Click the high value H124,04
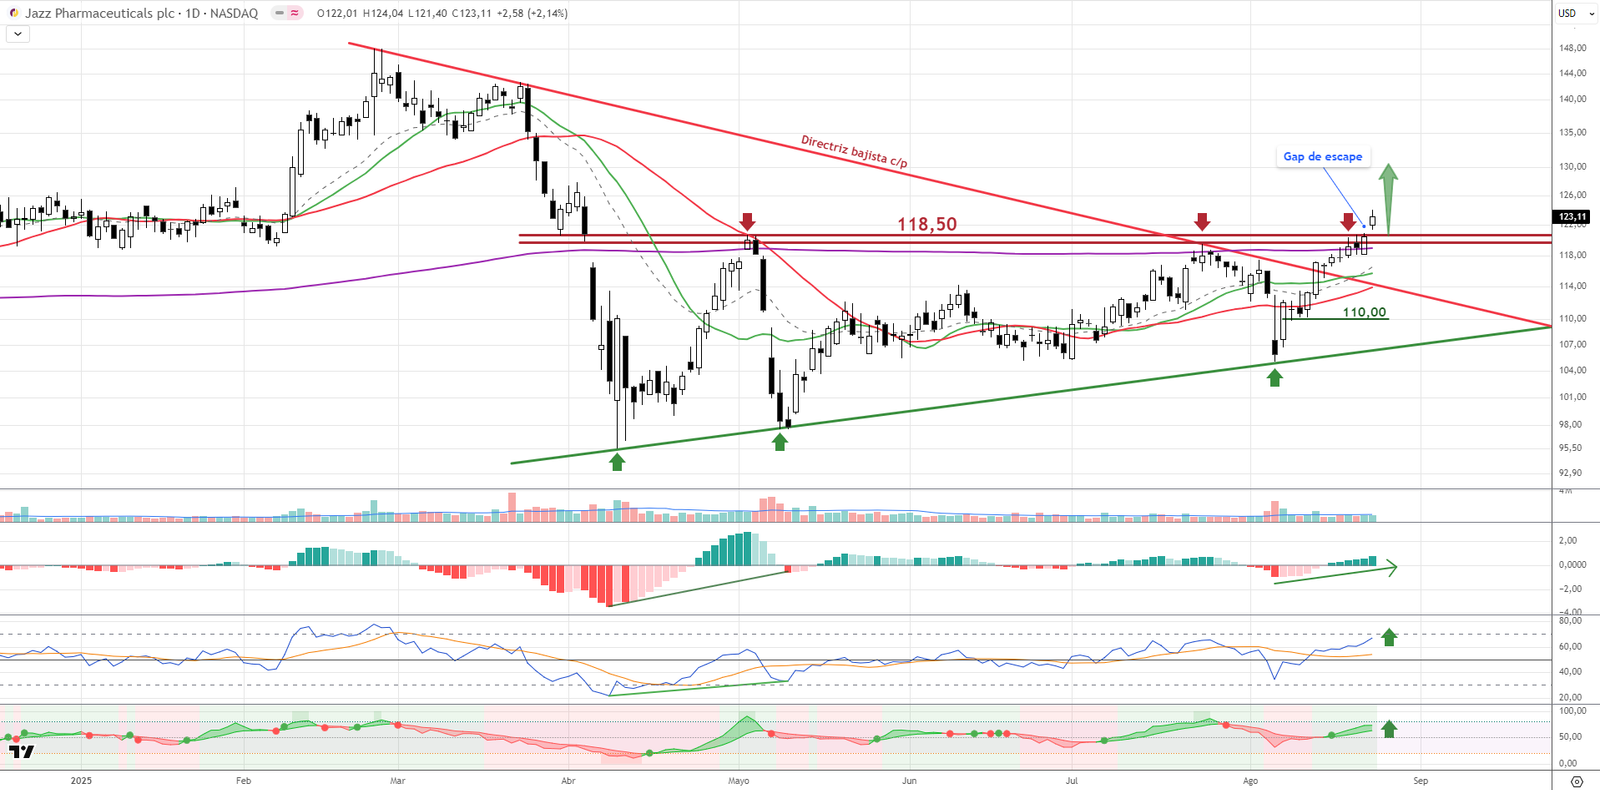Viewport: 1600px width, 790px height. [383, 13]
